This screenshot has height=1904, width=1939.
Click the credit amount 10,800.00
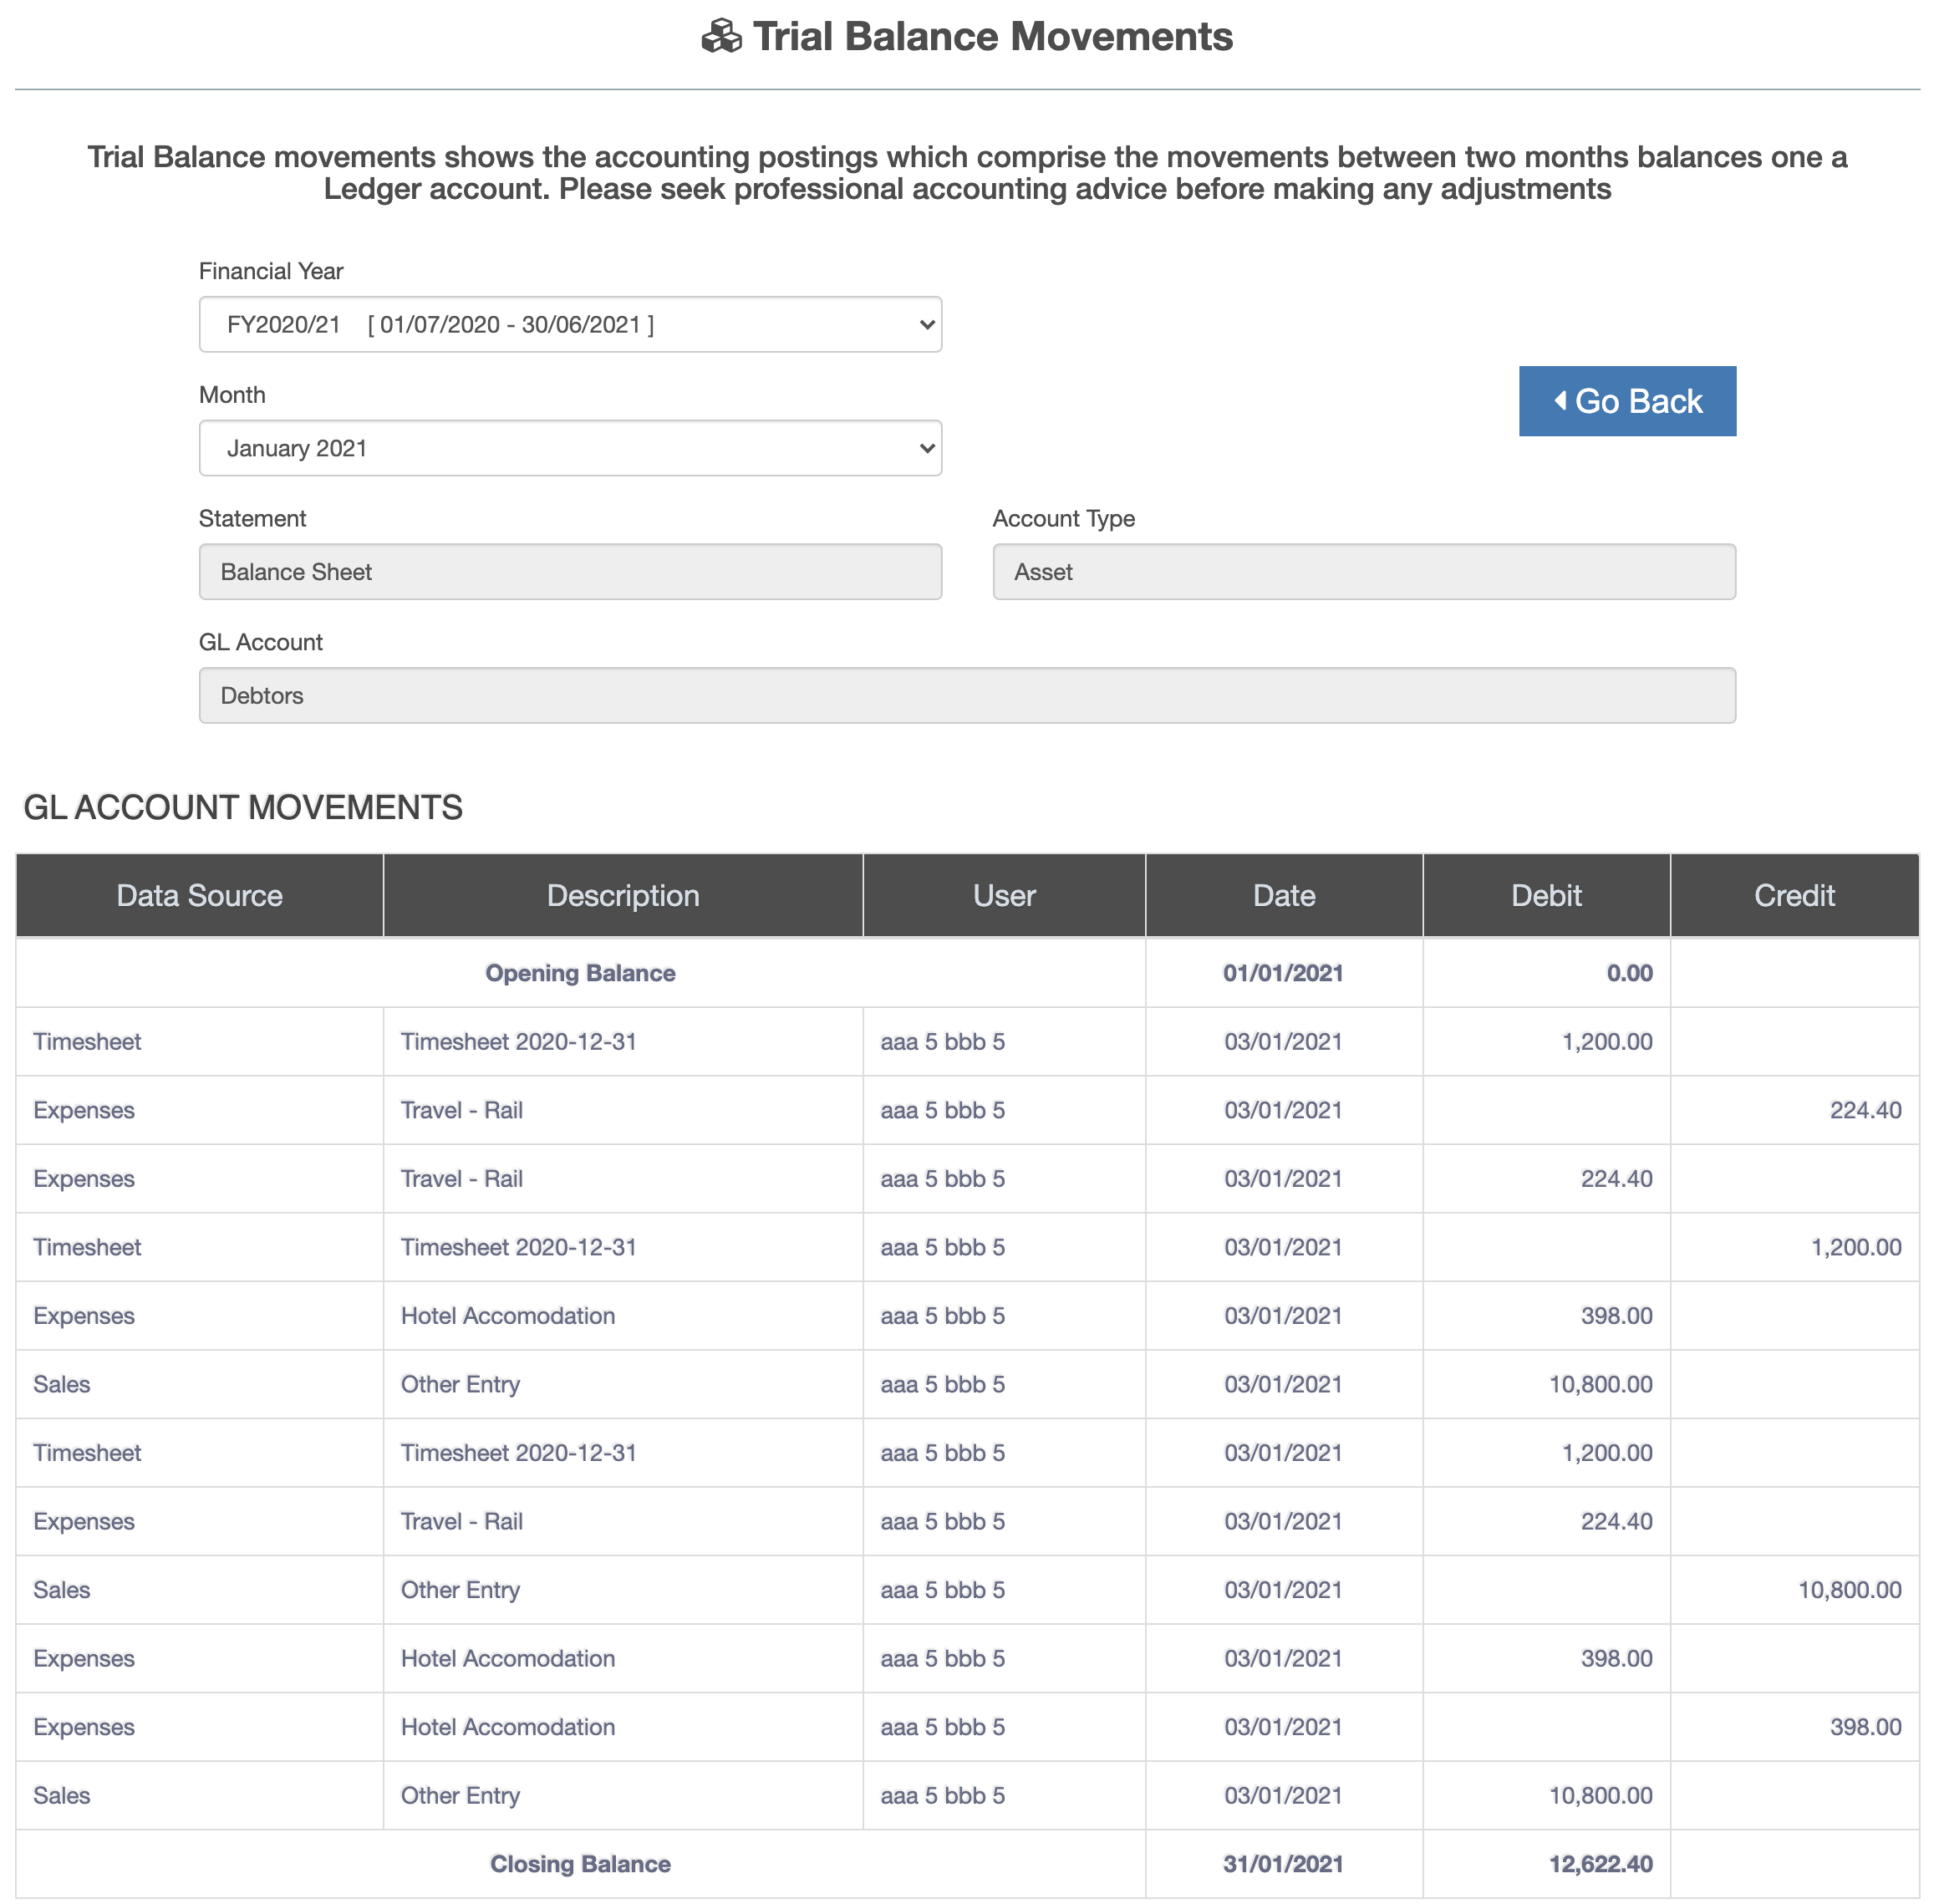(1850, 1590)
